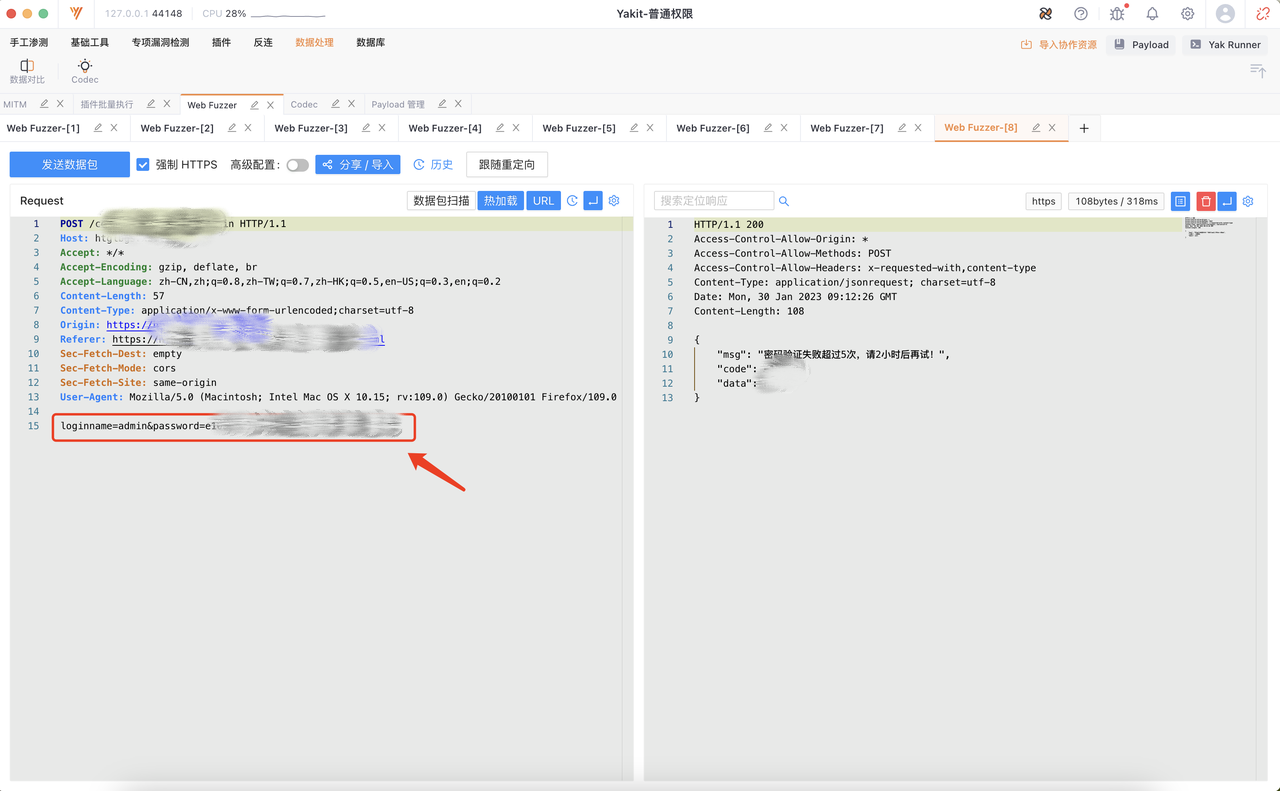Open the 手工渗透 menu
The height and width of the screenshot is (791, 1280).
coord(29,43)
